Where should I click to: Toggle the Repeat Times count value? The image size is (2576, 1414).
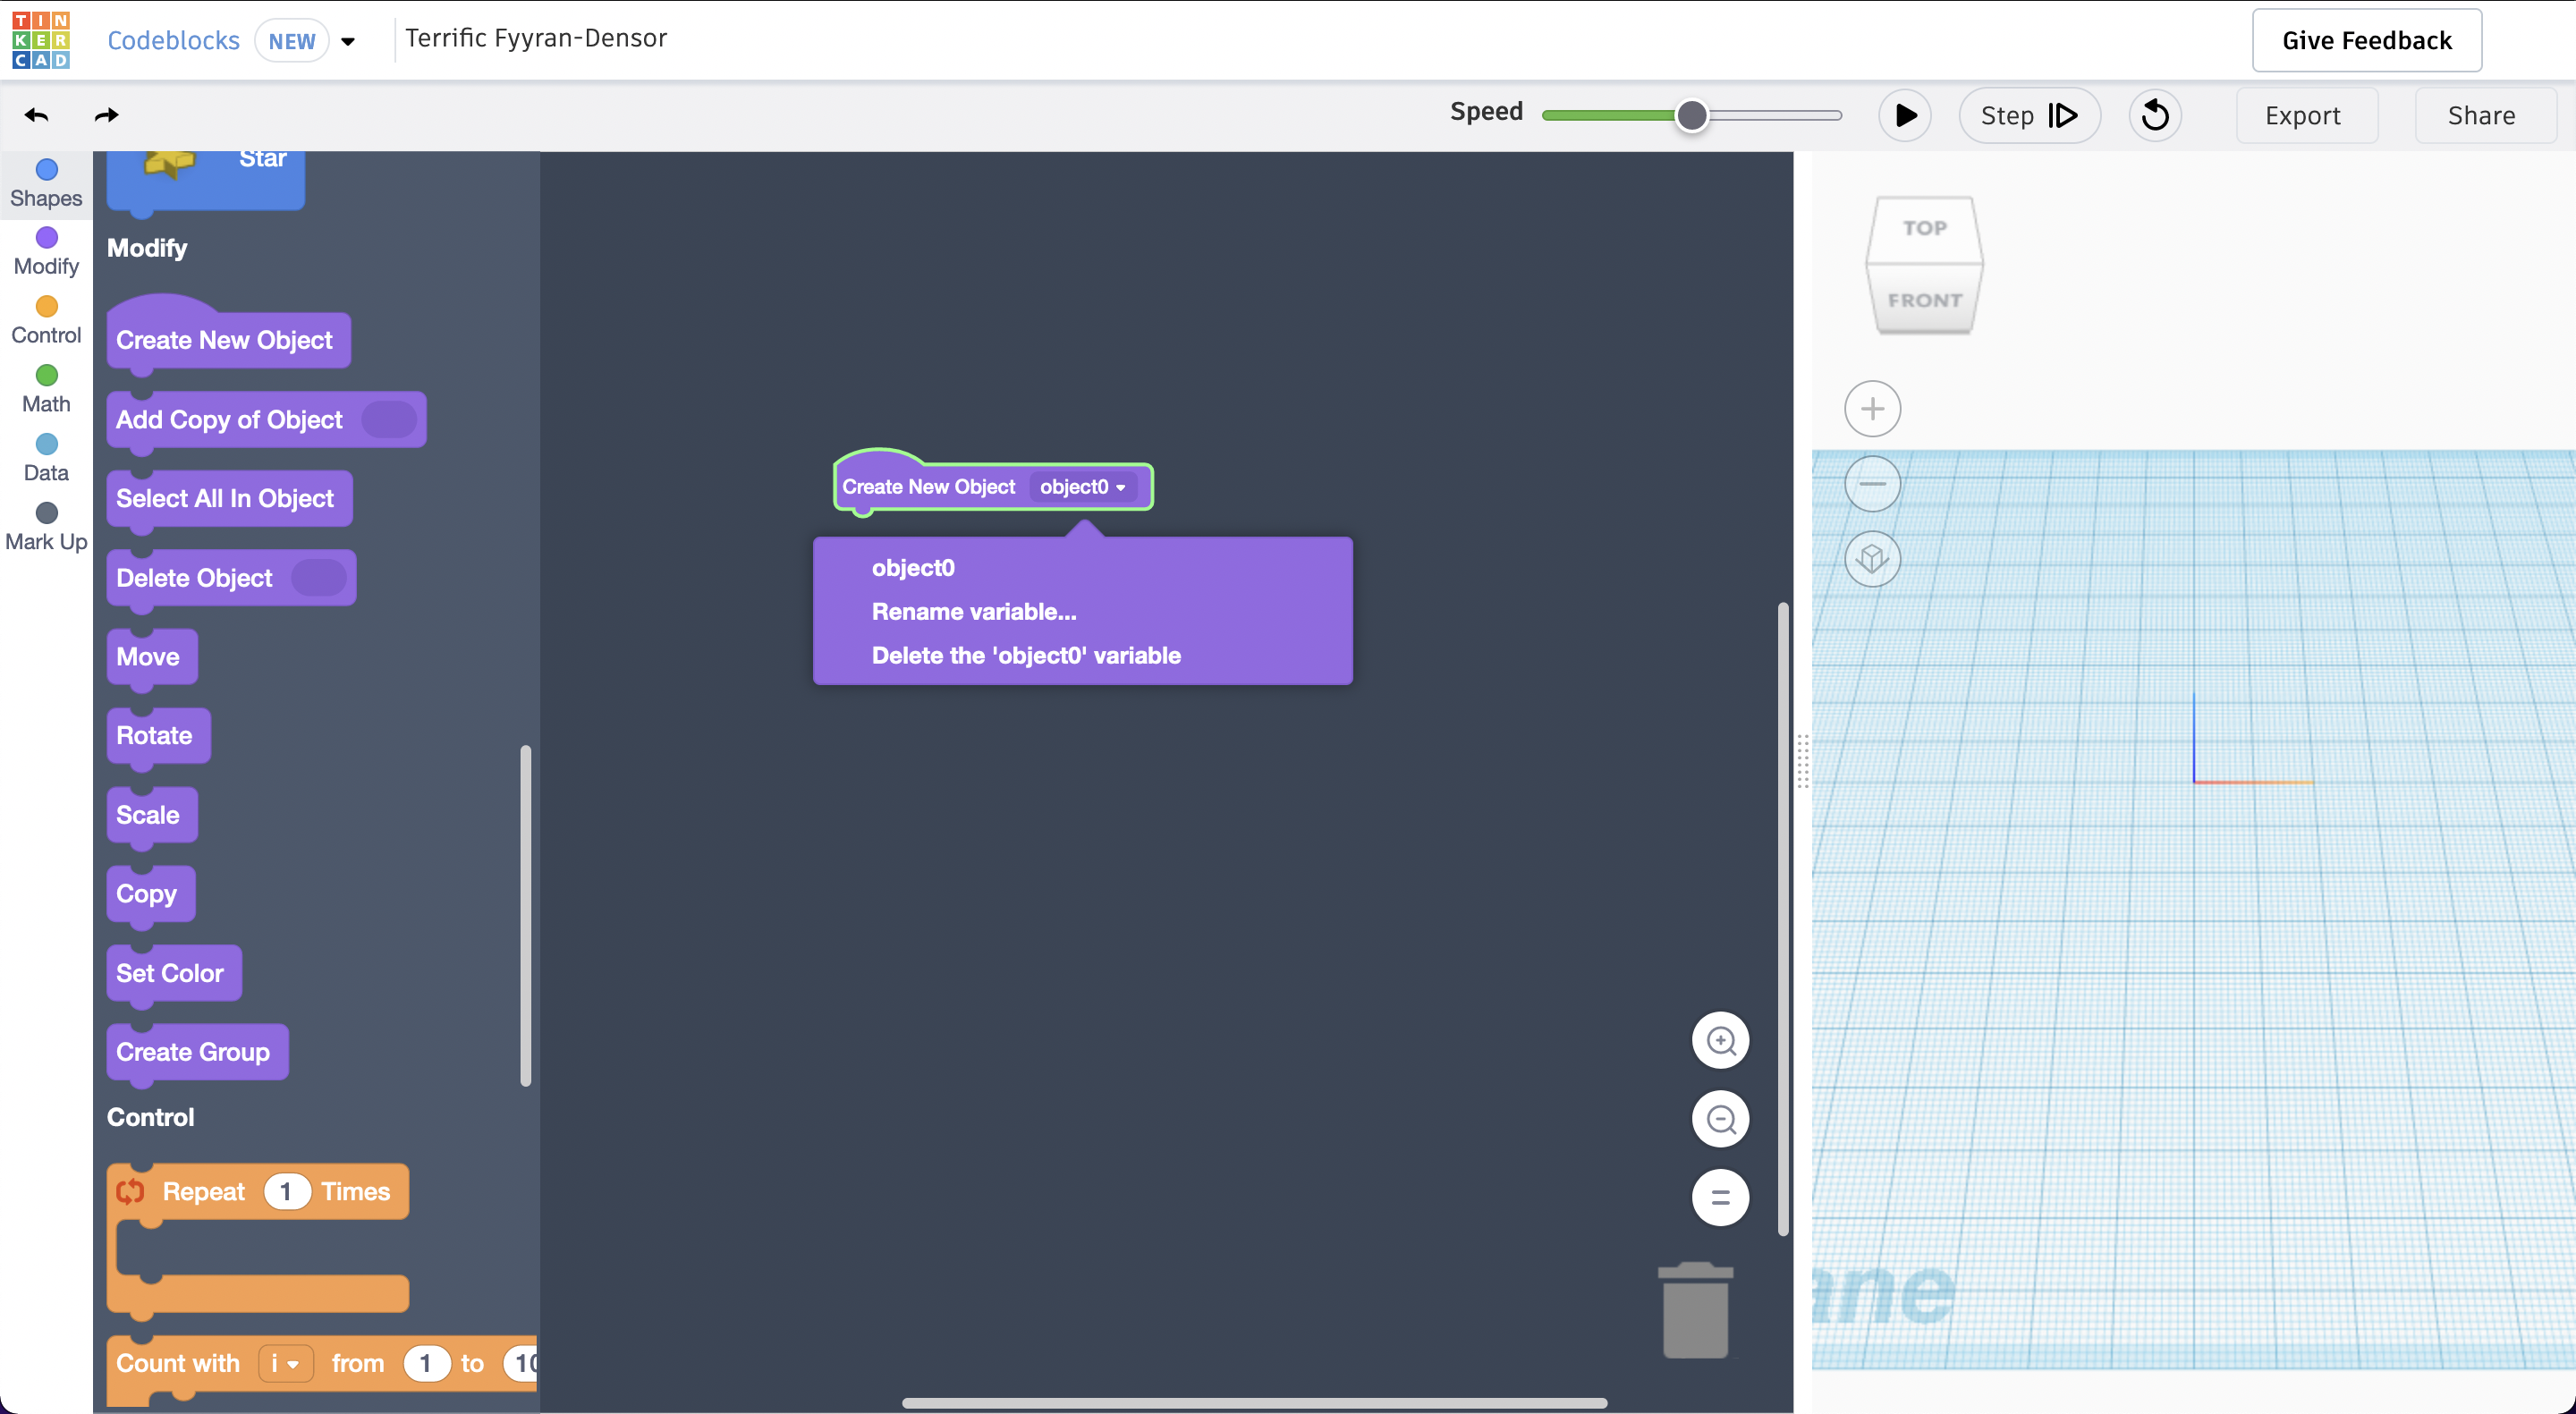coord(284,1191)
